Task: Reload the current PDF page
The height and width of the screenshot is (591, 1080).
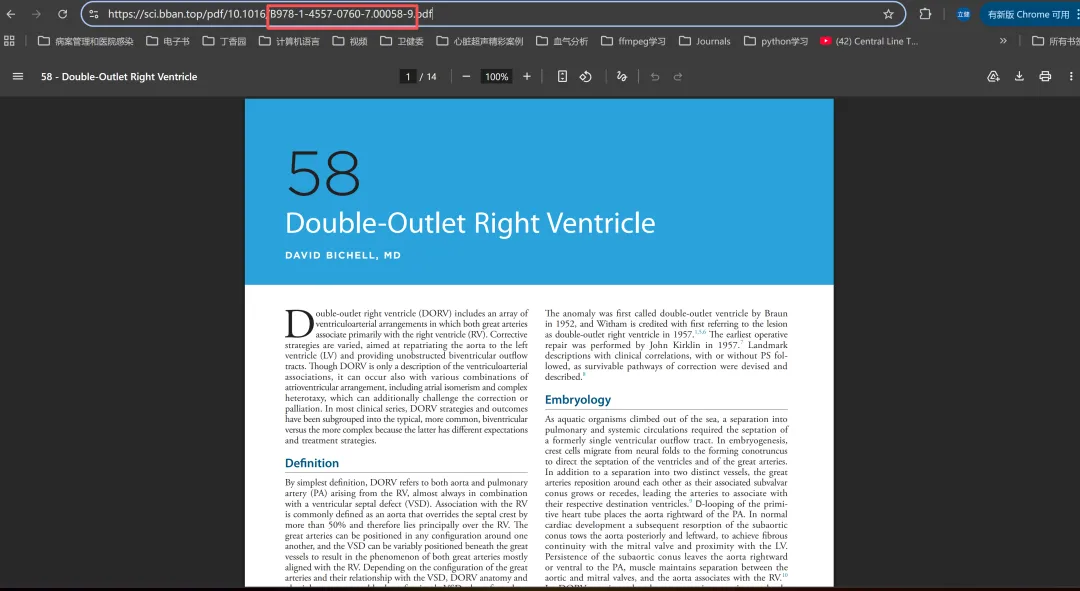Action: coord(63,14)
